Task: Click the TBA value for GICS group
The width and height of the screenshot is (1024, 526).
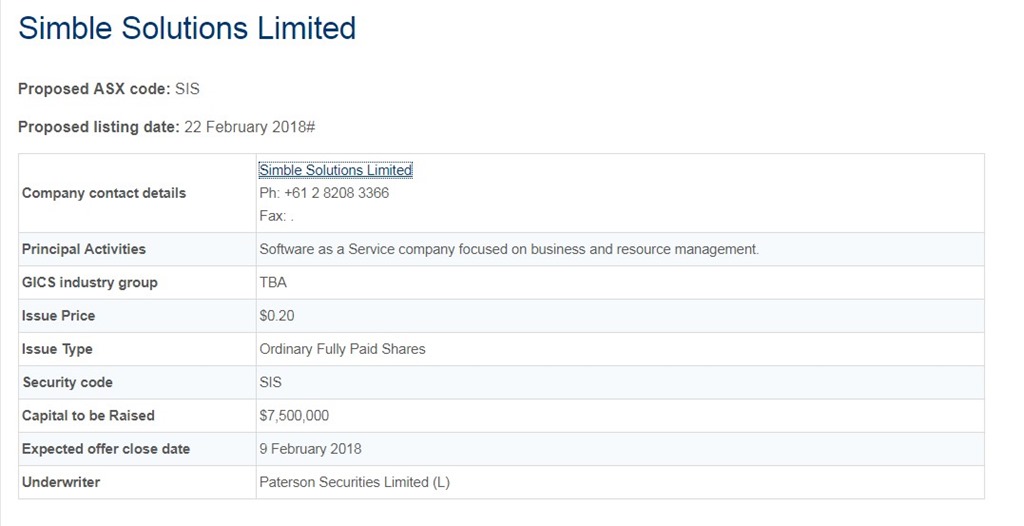Action: click(273, 283)
